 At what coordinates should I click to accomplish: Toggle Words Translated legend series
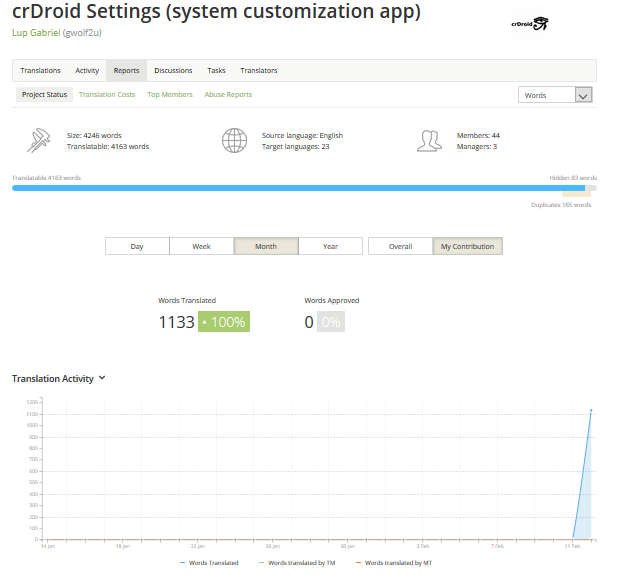(x=209, y=563)
